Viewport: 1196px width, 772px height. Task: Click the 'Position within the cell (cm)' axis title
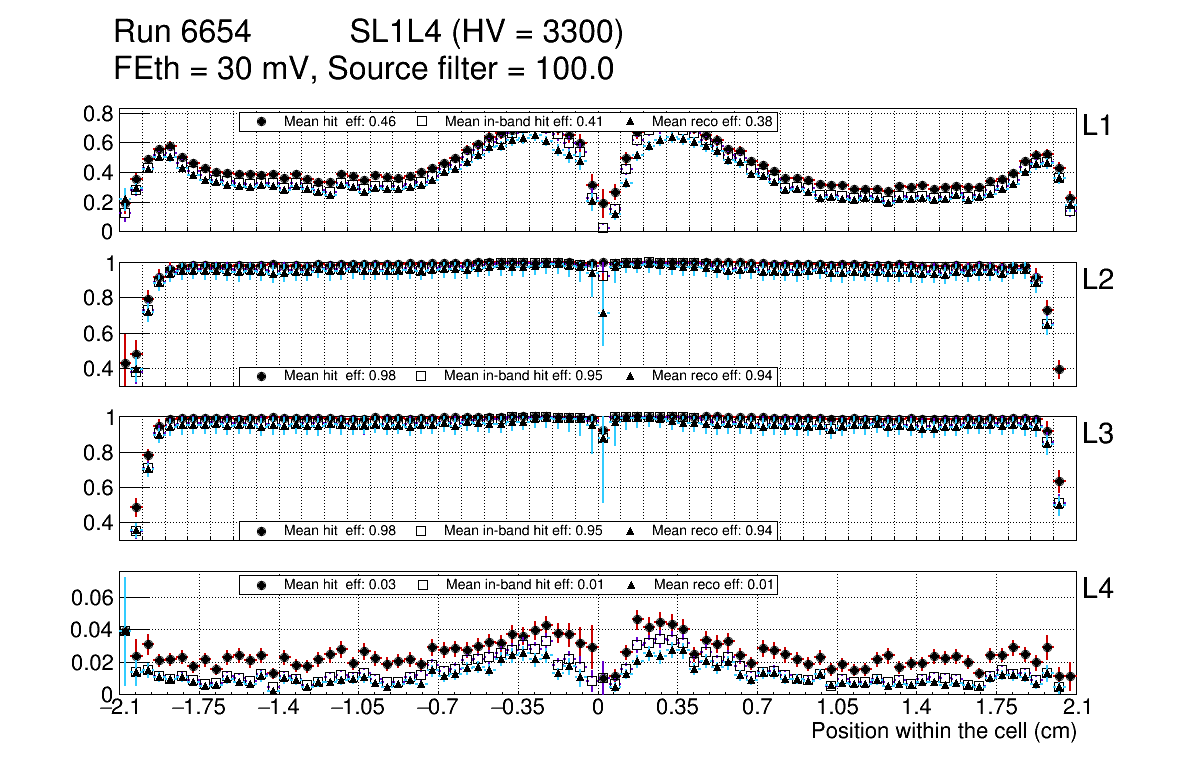pyautogui.click(x=943, y=731)
